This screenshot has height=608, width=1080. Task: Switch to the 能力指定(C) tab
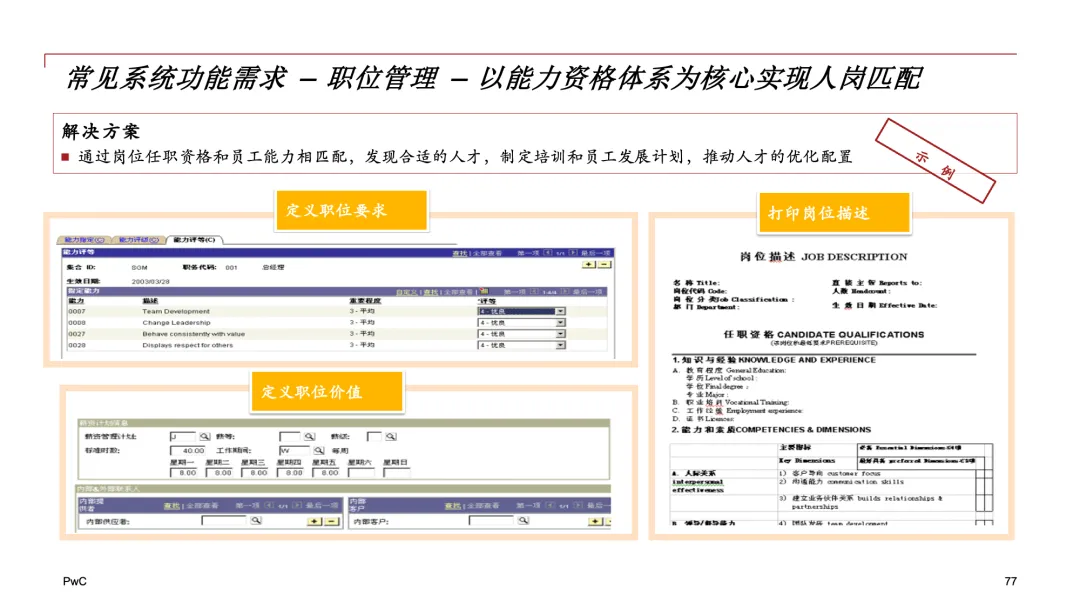click(x=84, y=240)
